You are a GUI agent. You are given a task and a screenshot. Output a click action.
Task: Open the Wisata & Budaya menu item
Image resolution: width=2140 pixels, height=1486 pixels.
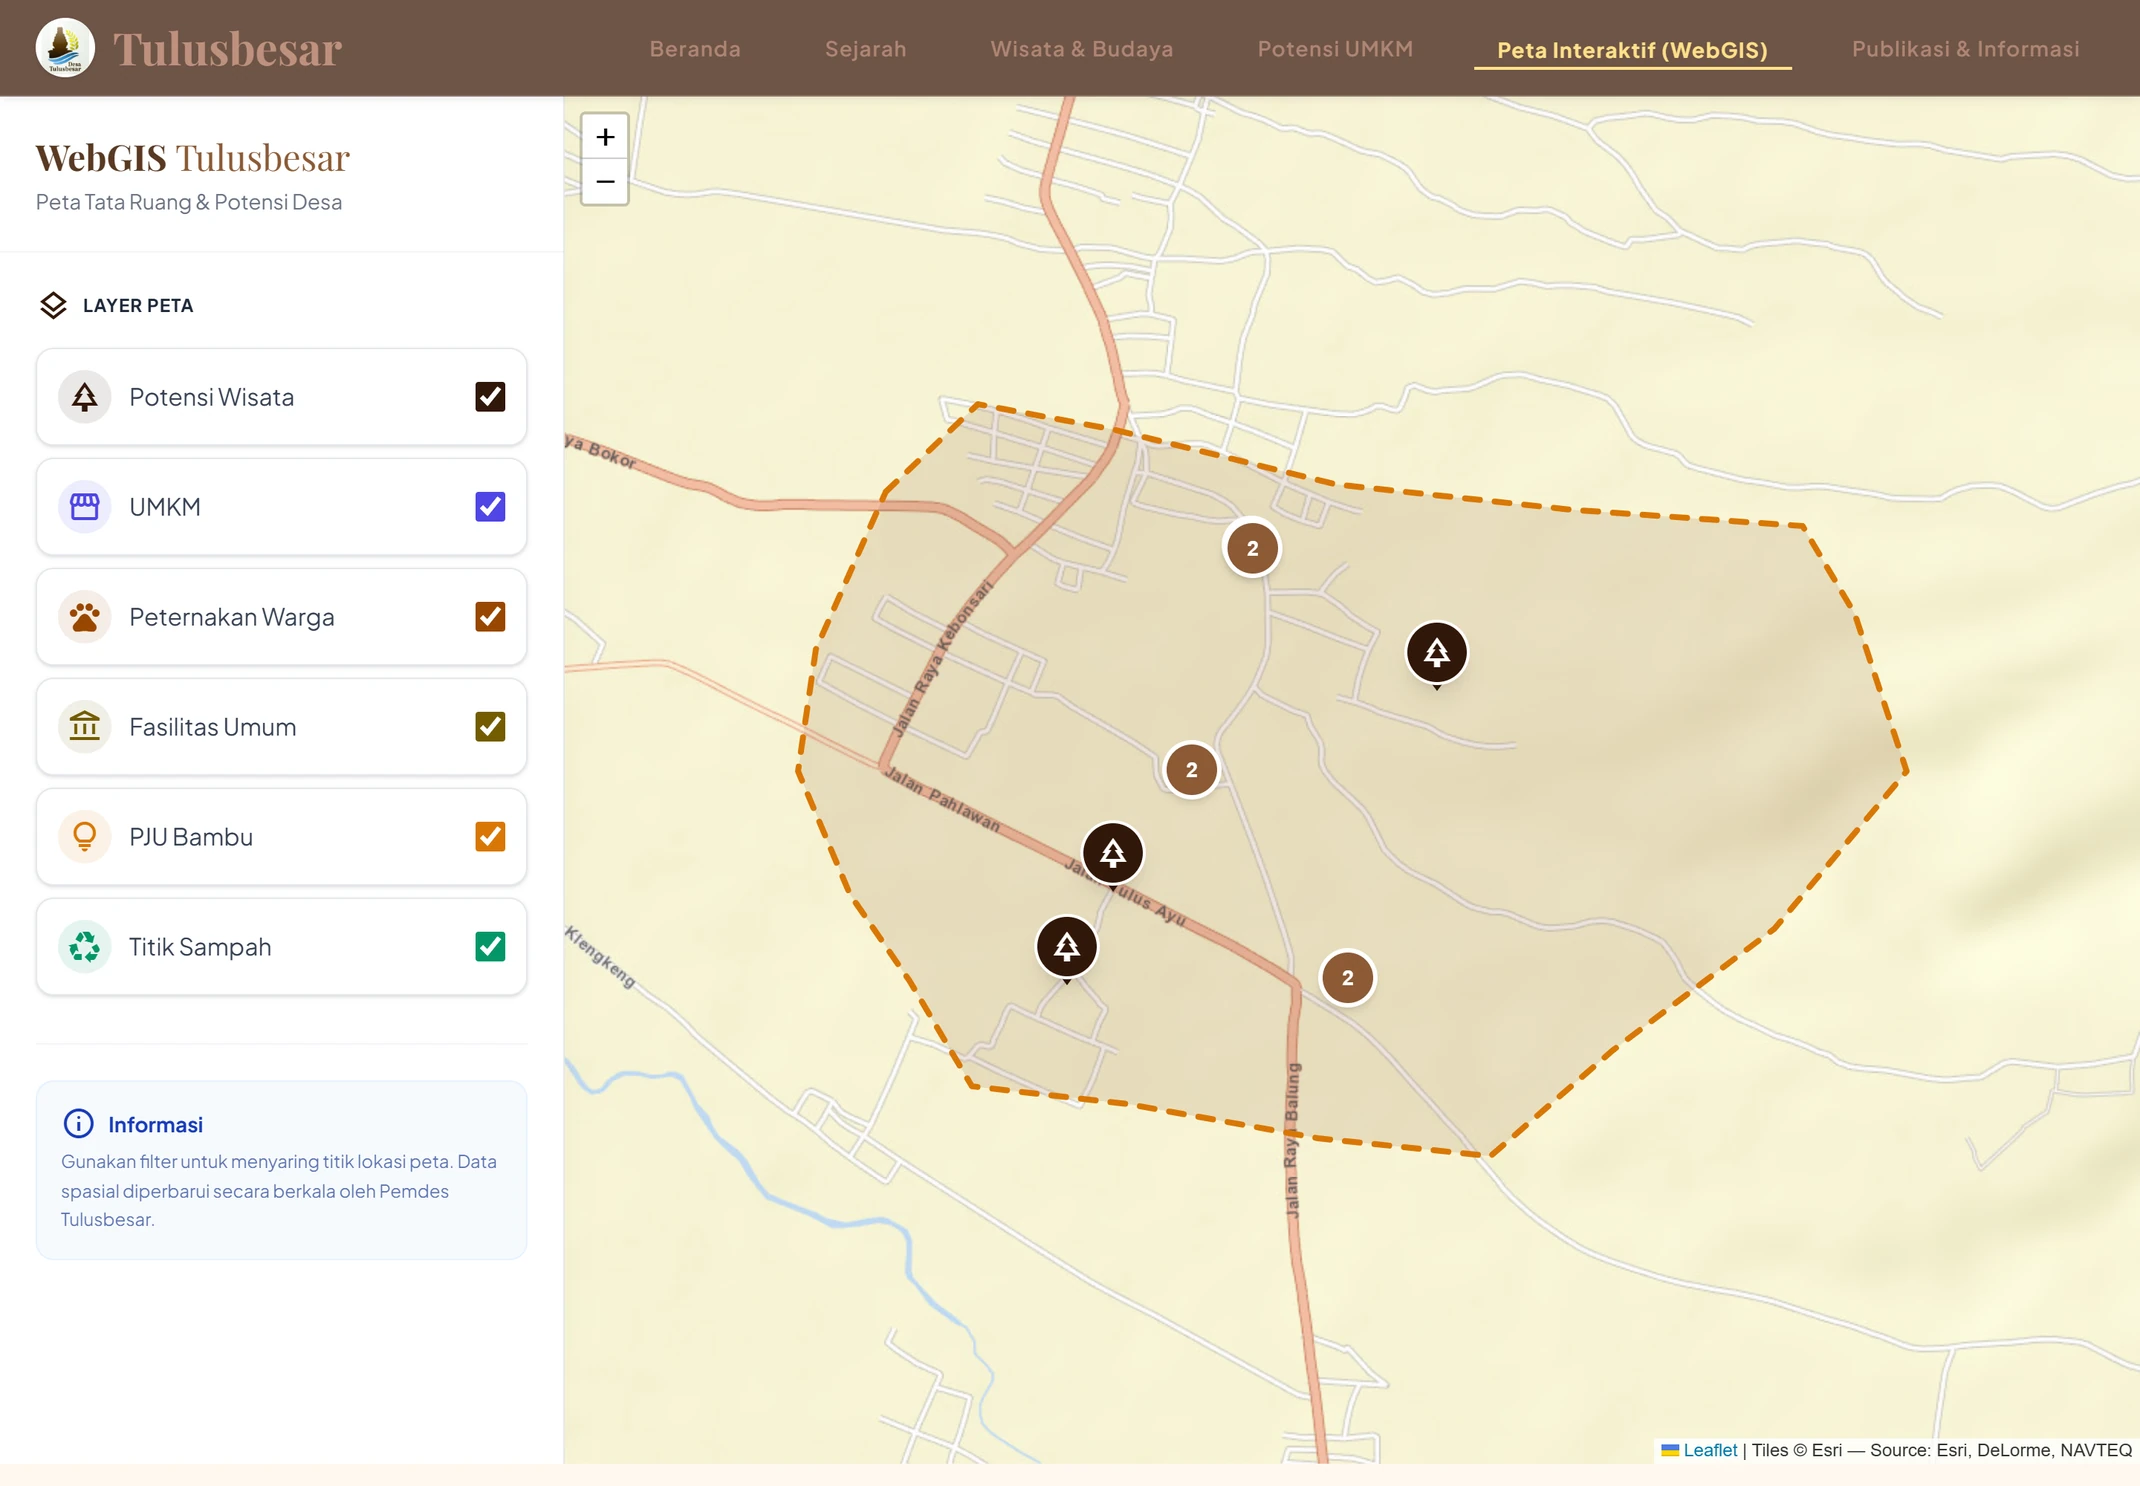tap(1082, 49)
